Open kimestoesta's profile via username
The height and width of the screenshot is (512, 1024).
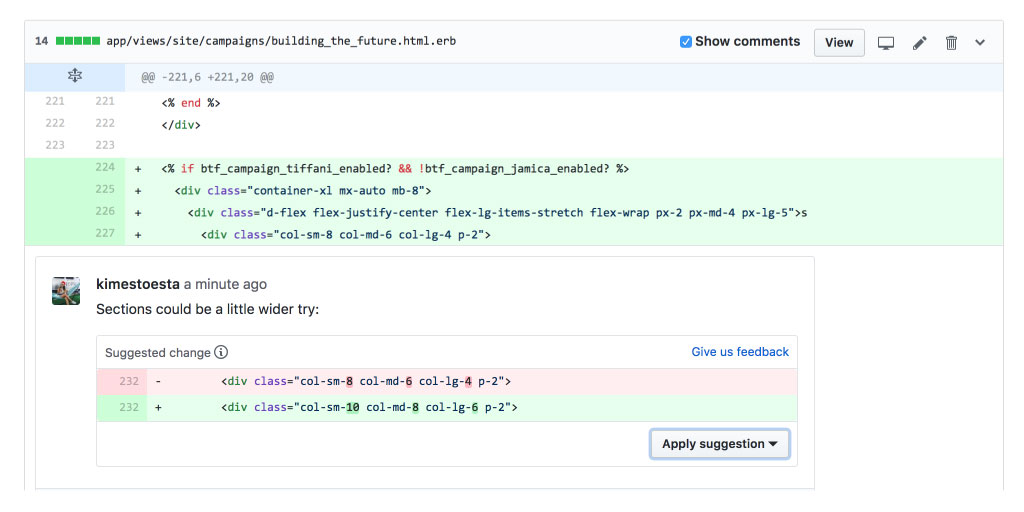pyautogui.click(x=138, y=284)
